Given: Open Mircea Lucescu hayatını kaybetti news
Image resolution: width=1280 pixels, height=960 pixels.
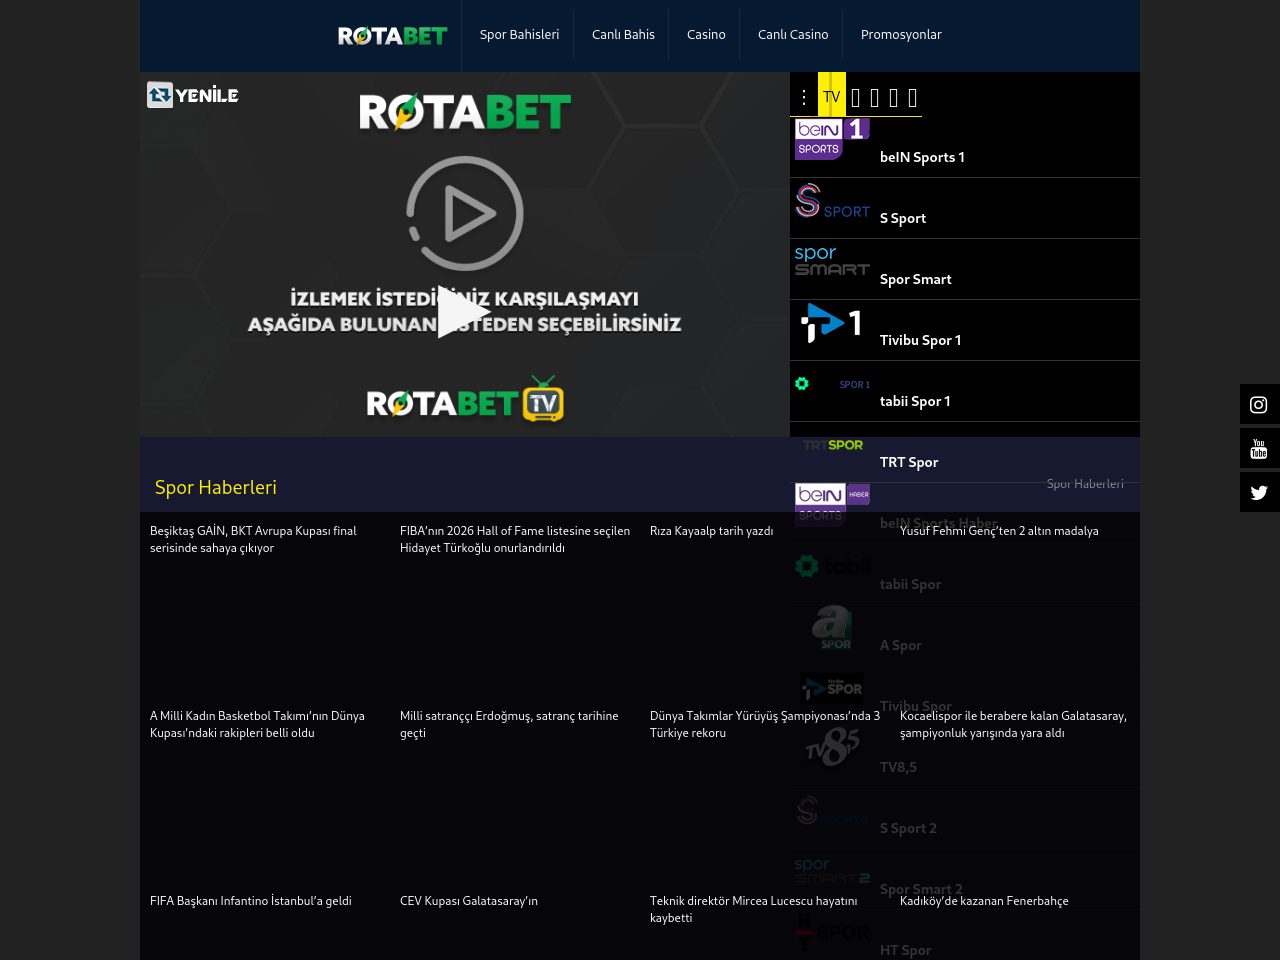Looking at the screenshot, I should (754, 910).
